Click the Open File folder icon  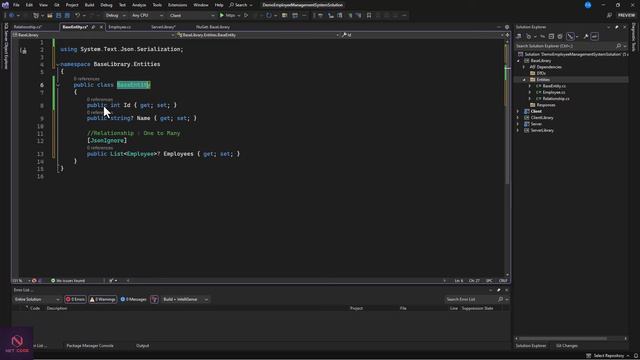50,16
